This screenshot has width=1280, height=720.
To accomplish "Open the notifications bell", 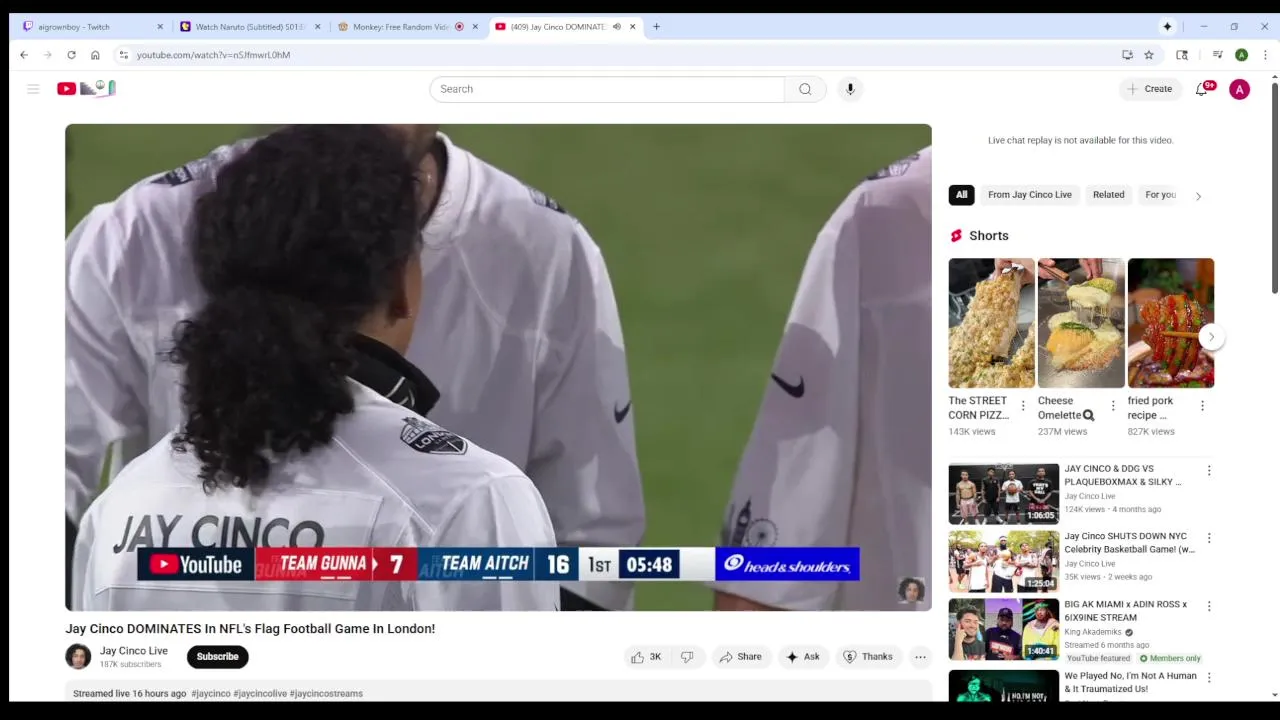I will tap(1202, 89).
